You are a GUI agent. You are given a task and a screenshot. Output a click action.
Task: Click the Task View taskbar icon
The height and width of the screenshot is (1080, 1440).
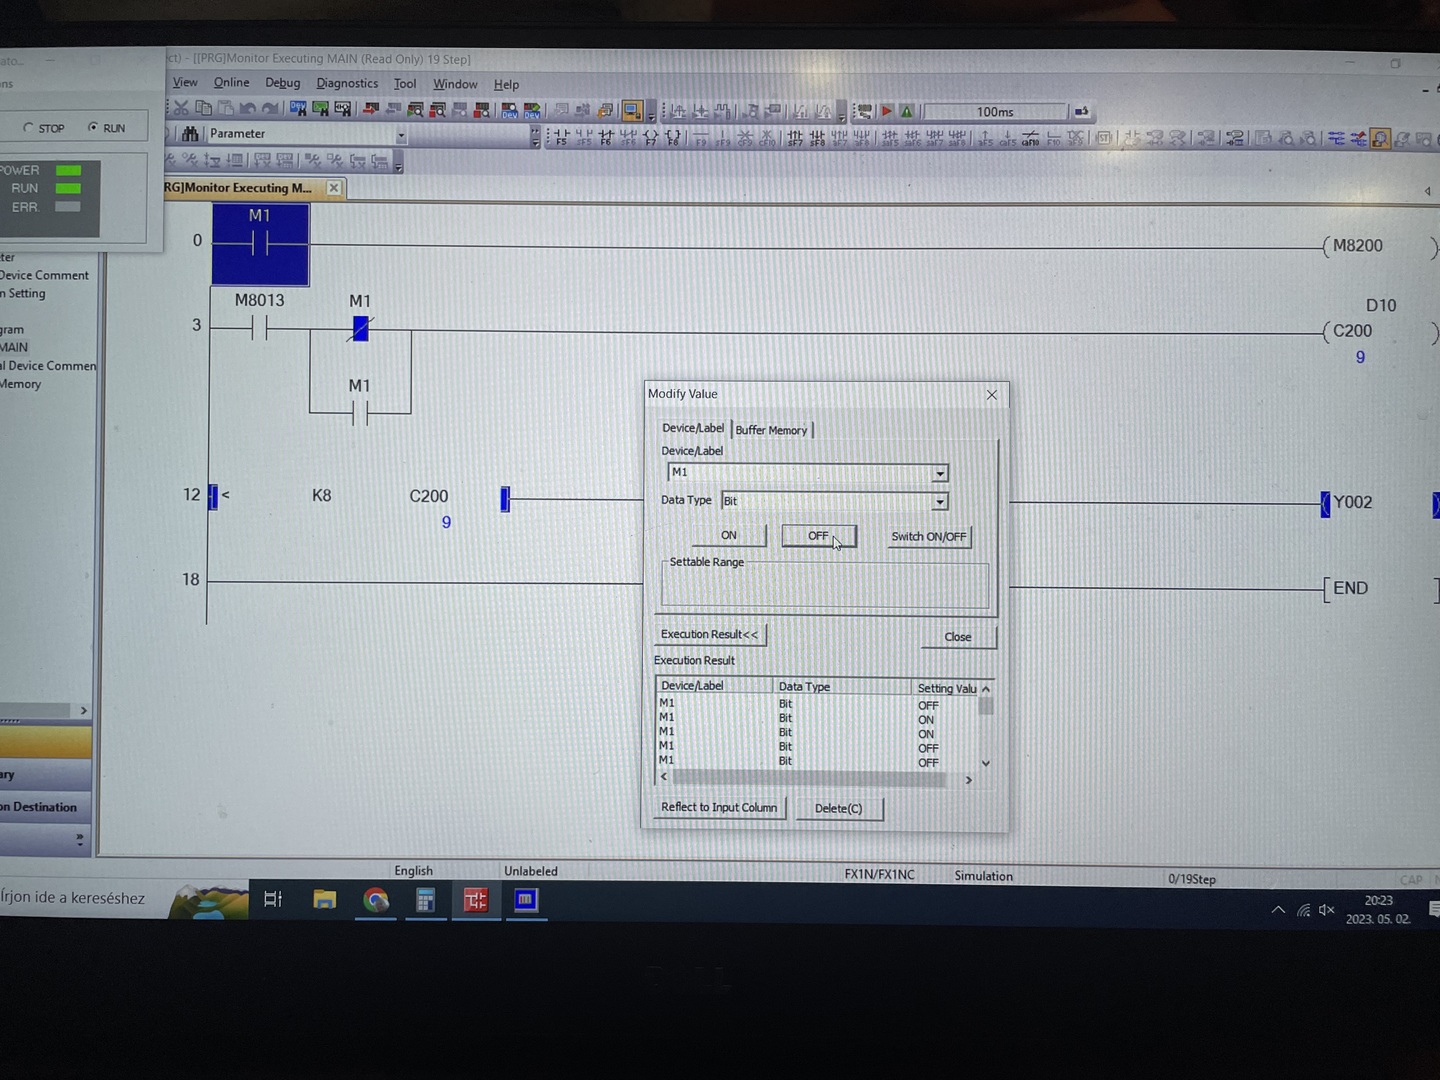click(x=273, y=899)
